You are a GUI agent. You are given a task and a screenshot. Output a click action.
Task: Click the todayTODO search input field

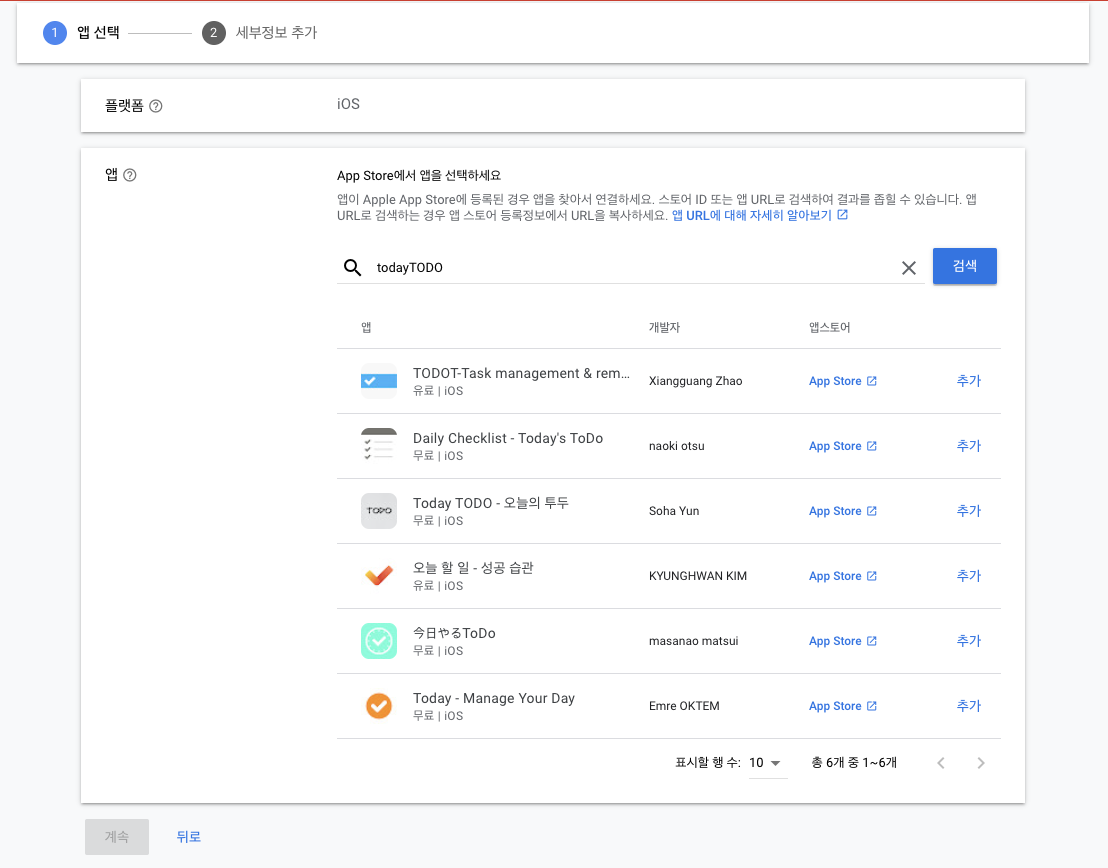(x=632, y=267)
